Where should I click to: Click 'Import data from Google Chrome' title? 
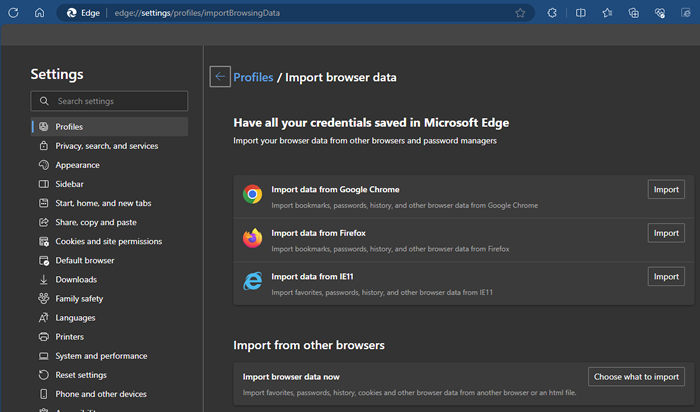pos(335,190)
